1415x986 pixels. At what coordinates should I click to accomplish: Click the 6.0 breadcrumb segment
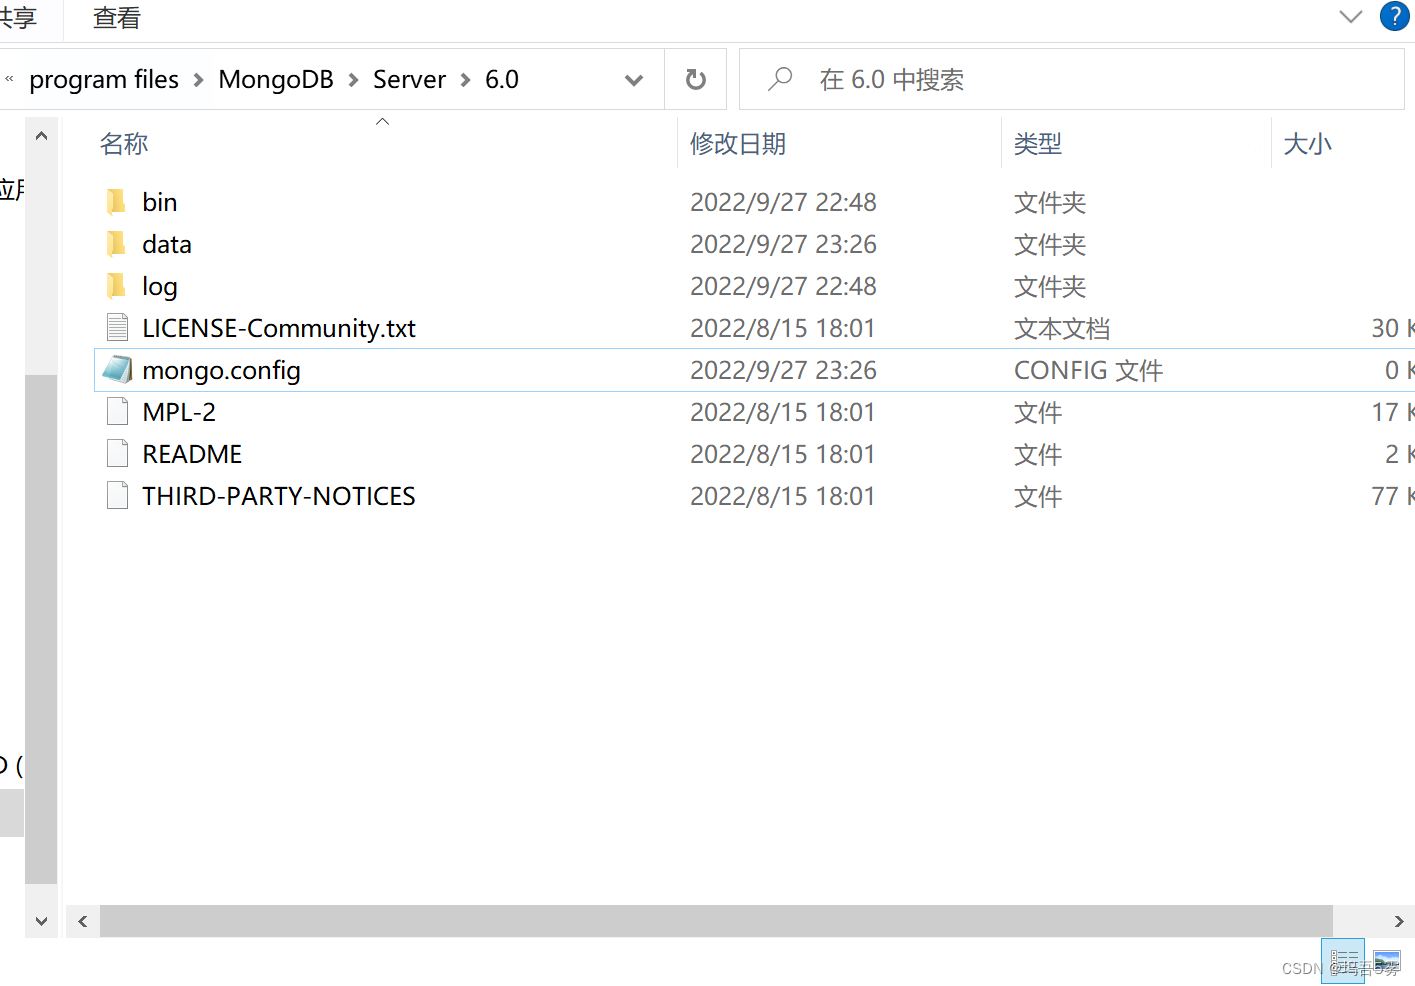click(502, 80)
